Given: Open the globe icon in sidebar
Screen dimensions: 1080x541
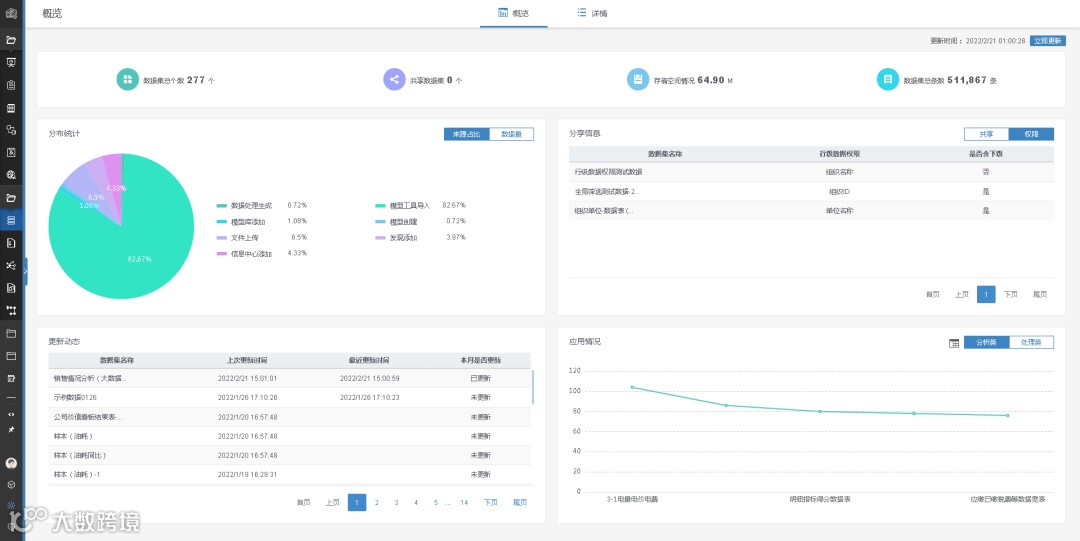Looking at the screenshot, I should point(11,175).
